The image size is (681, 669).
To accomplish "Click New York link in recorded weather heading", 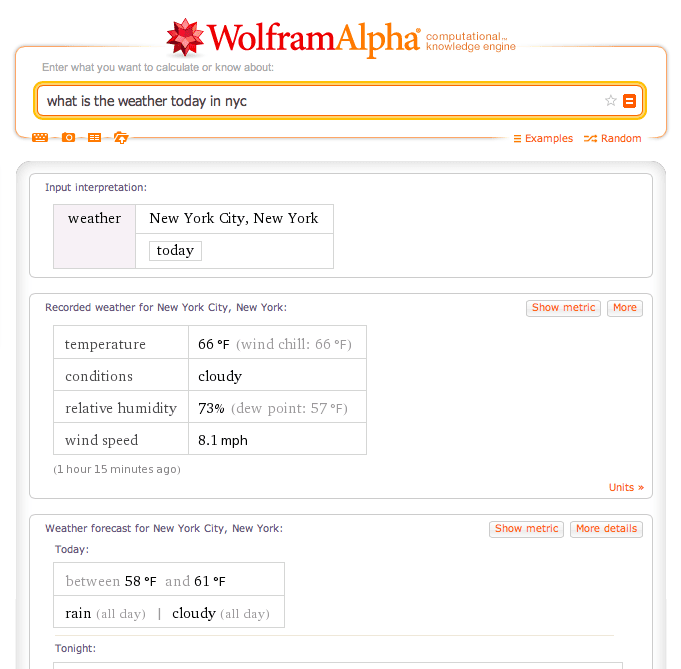I will [x=260, y=308].
